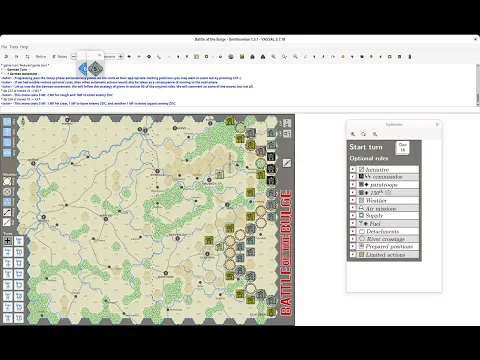
Task: Click the minus stepper in the toolbar
Action: tap(74, 57)
